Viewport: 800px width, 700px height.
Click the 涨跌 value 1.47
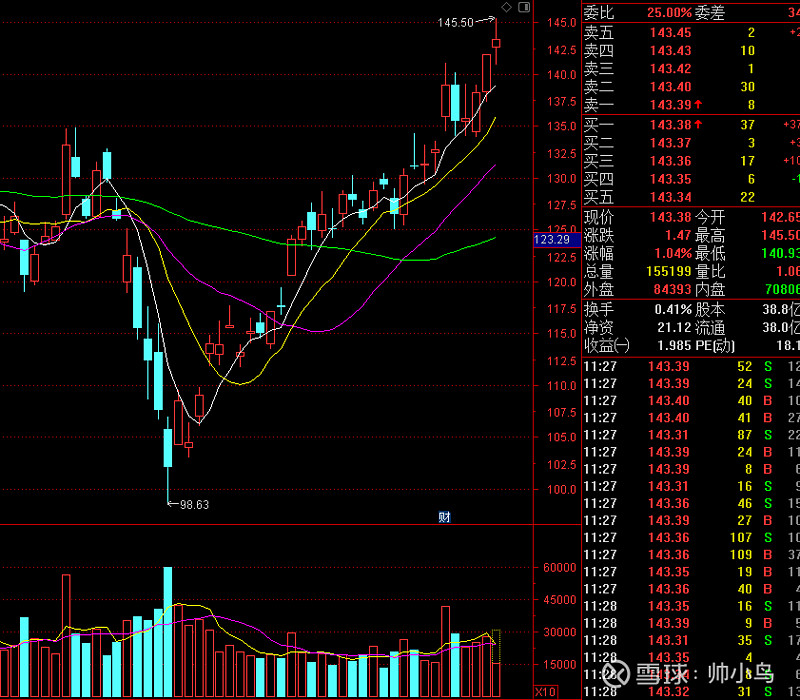click(x=678, y=236)
